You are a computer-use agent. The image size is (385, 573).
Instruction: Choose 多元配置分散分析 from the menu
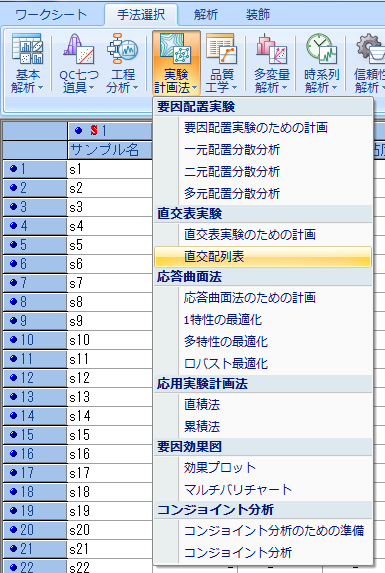click(263, 193)
